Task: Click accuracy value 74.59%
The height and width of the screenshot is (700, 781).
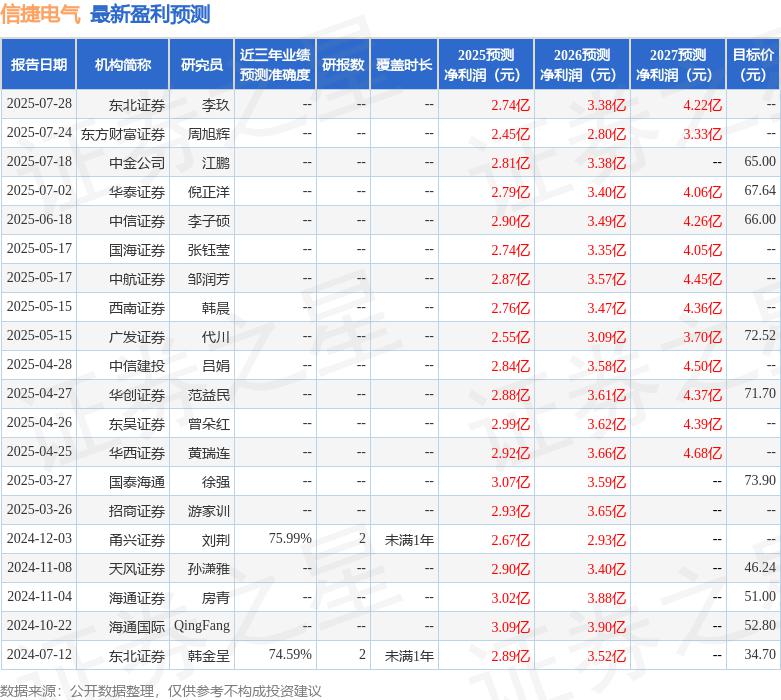Action: [x=290, y=654]
